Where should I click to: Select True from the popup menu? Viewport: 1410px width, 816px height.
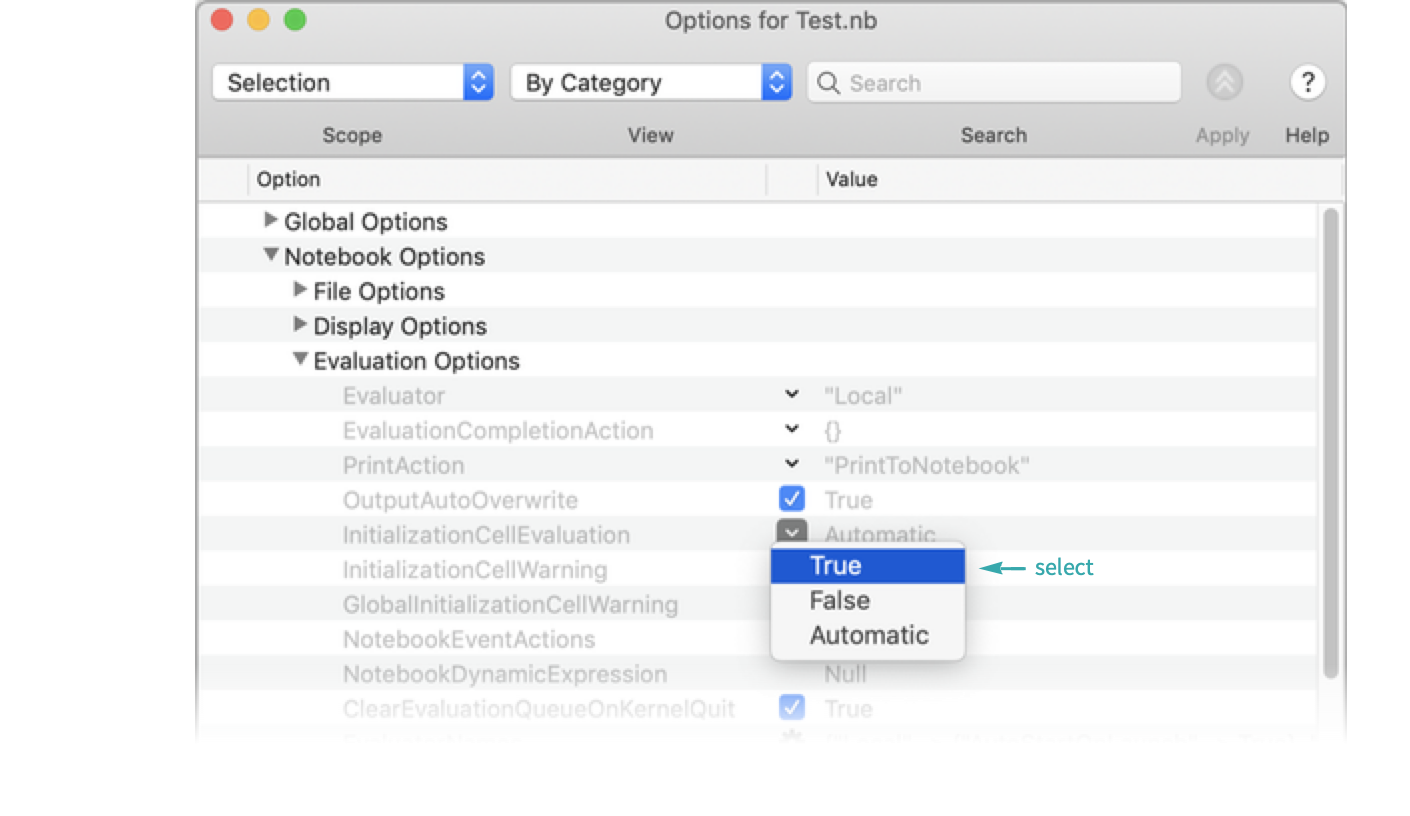[x=867, y=566]
